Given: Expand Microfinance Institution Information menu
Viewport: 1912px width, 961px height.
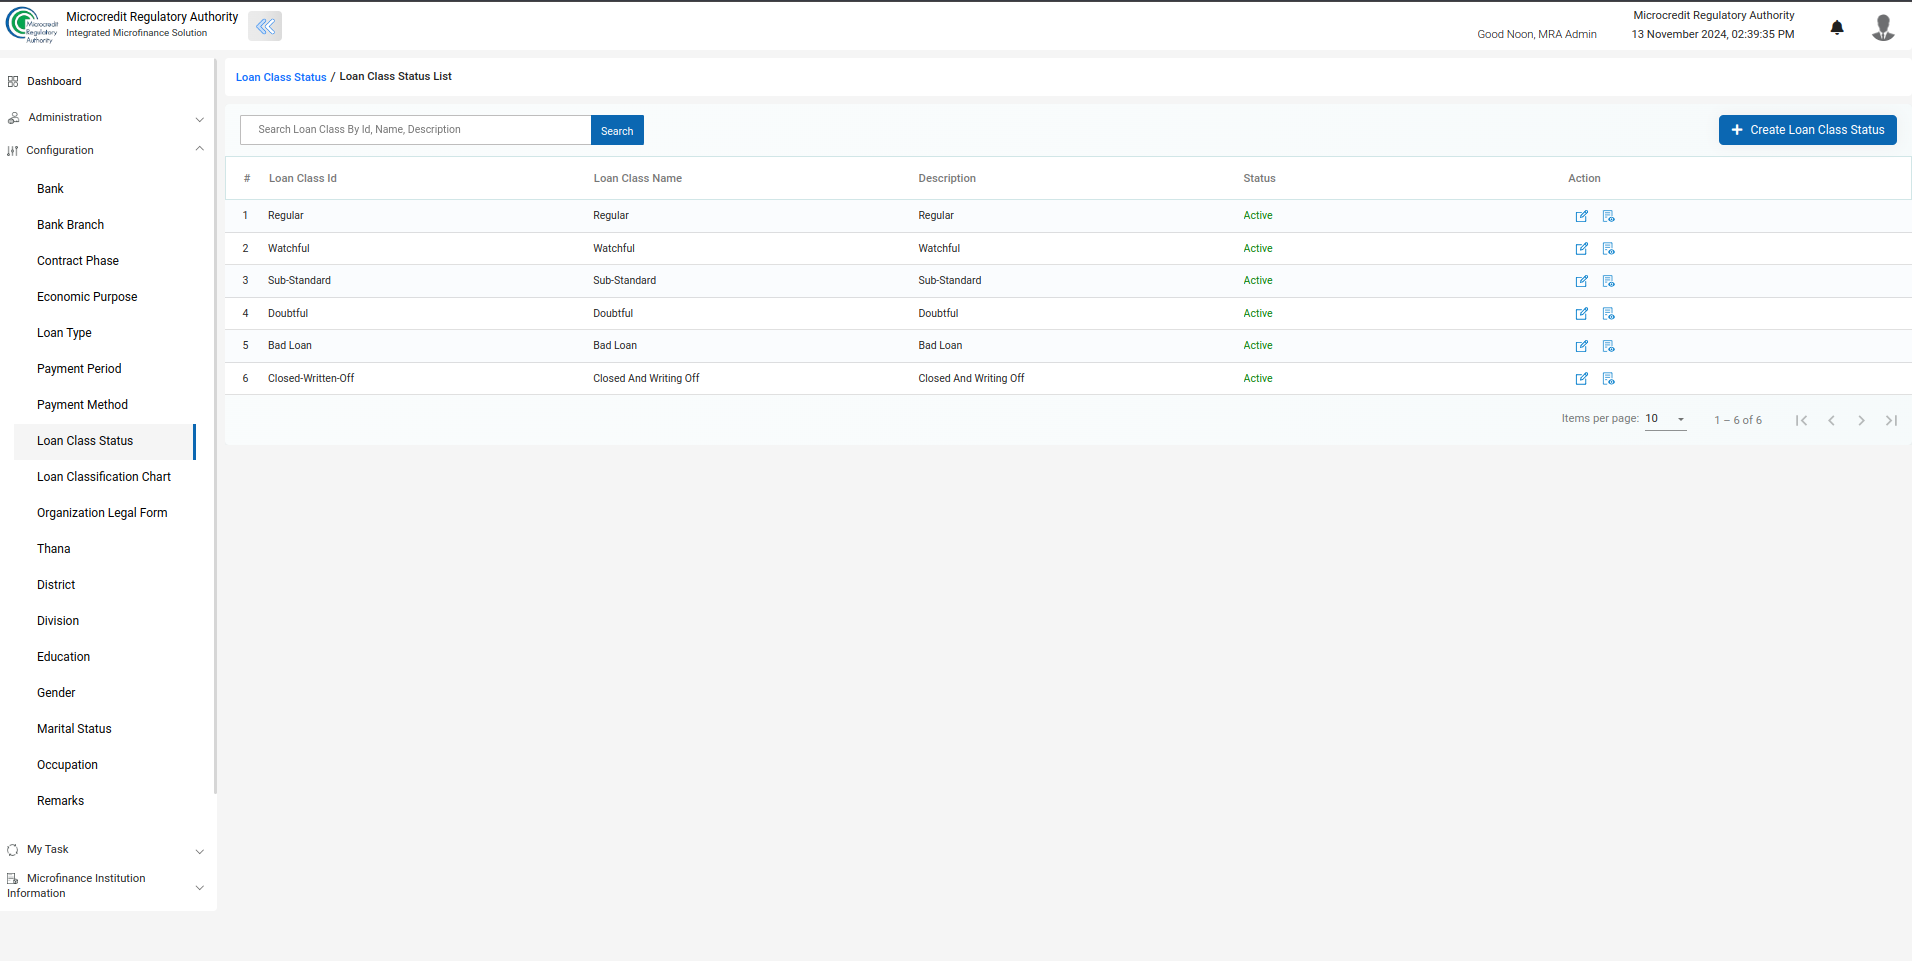Looking at the screenshot, I should (106, 886).
